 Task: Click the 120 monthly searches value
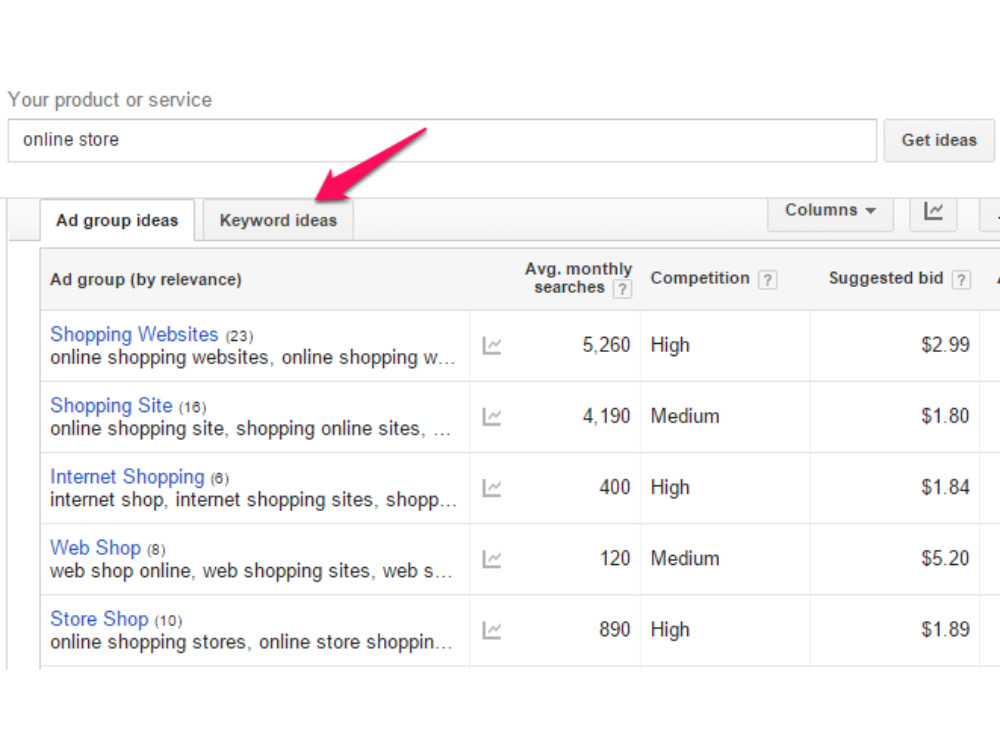pos(615,559)
